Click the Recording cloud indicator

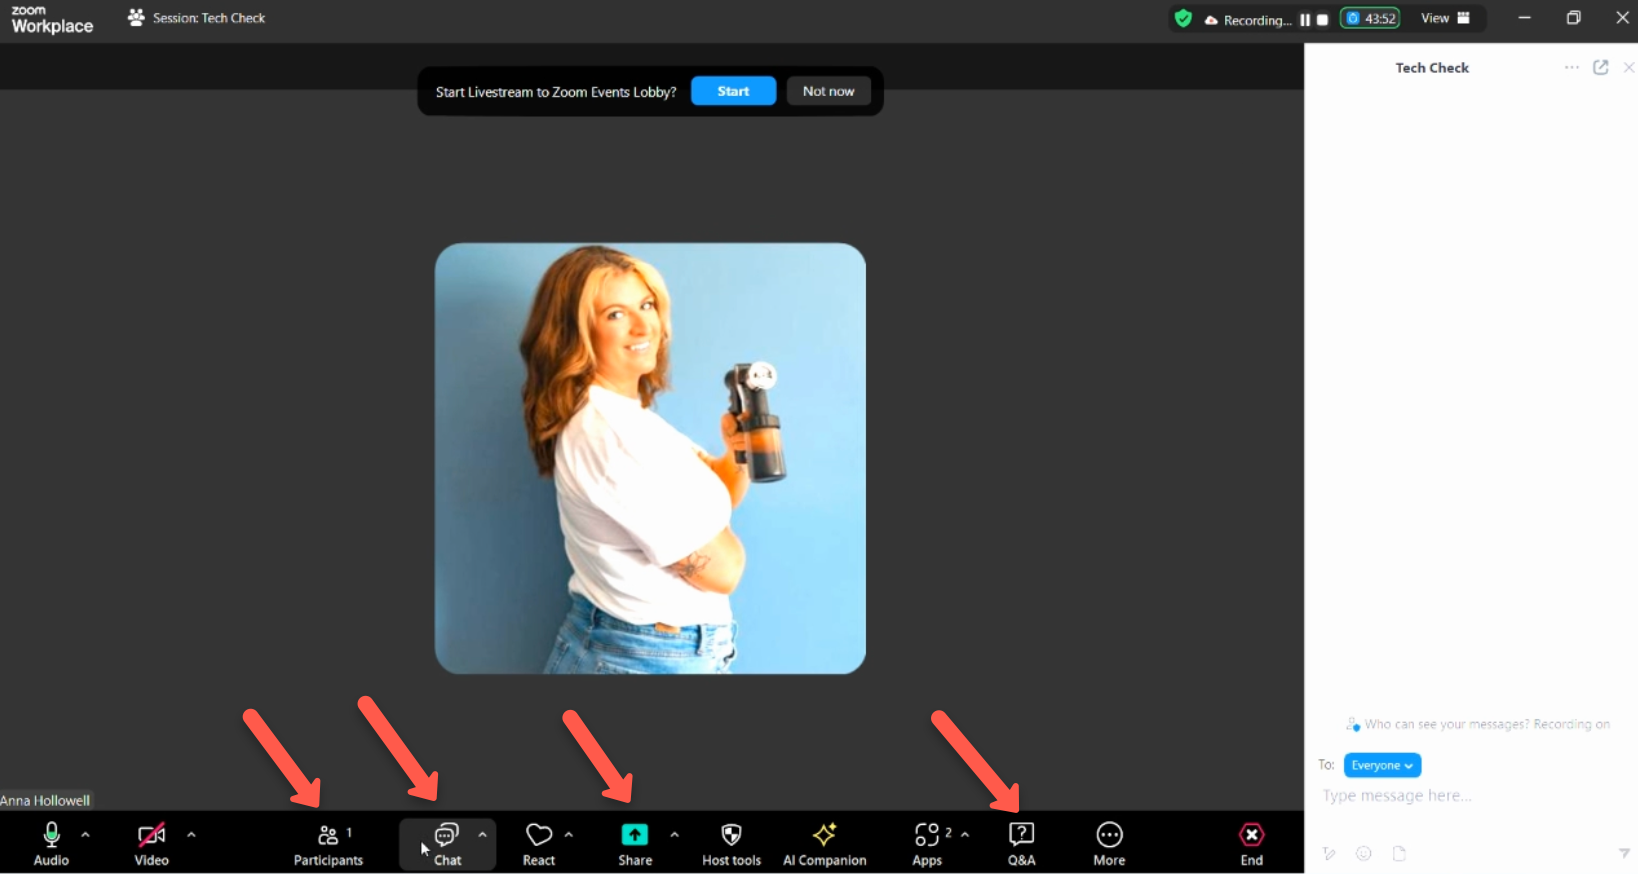1247,20
